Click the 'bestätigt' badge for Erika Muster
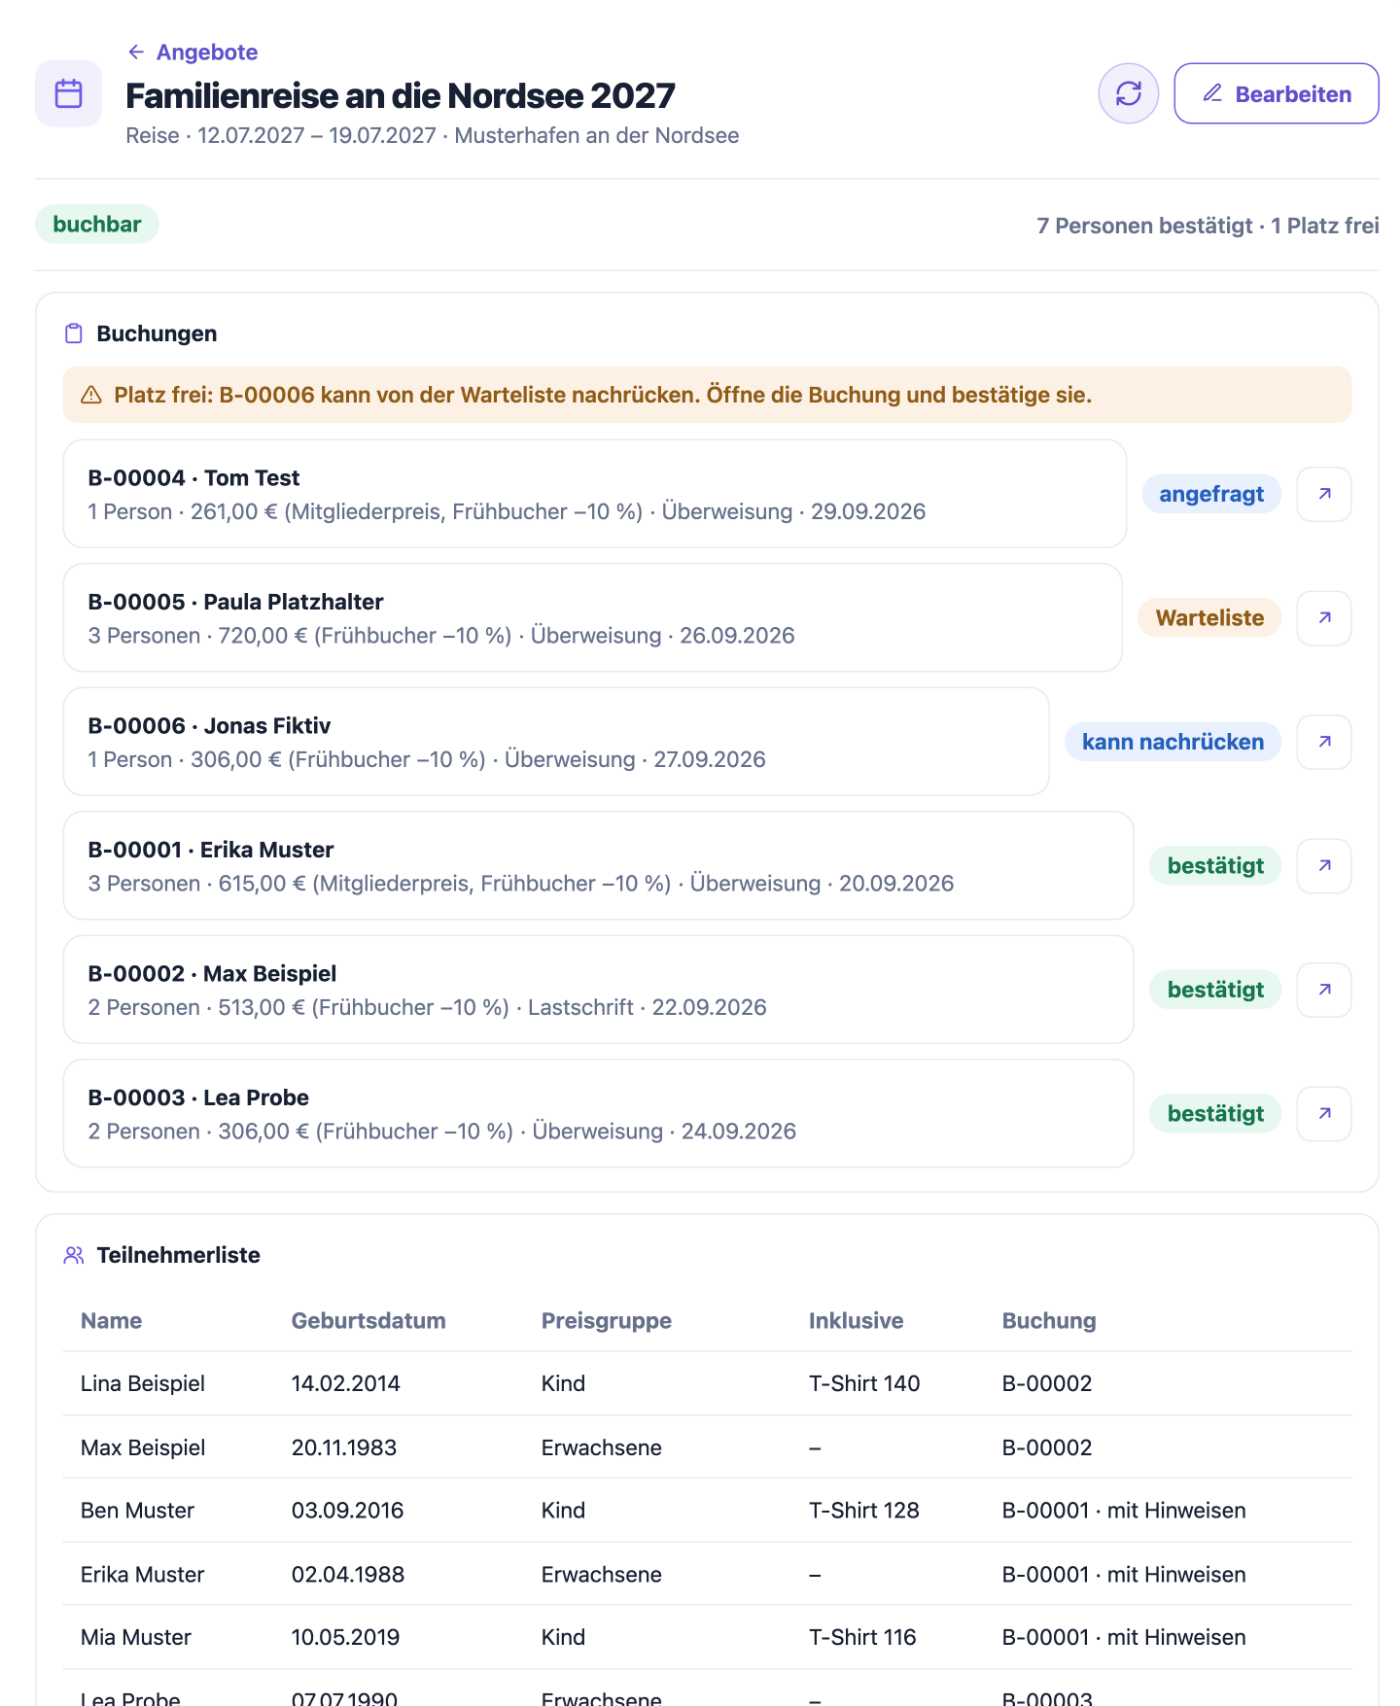 [x=1216, y=866]
